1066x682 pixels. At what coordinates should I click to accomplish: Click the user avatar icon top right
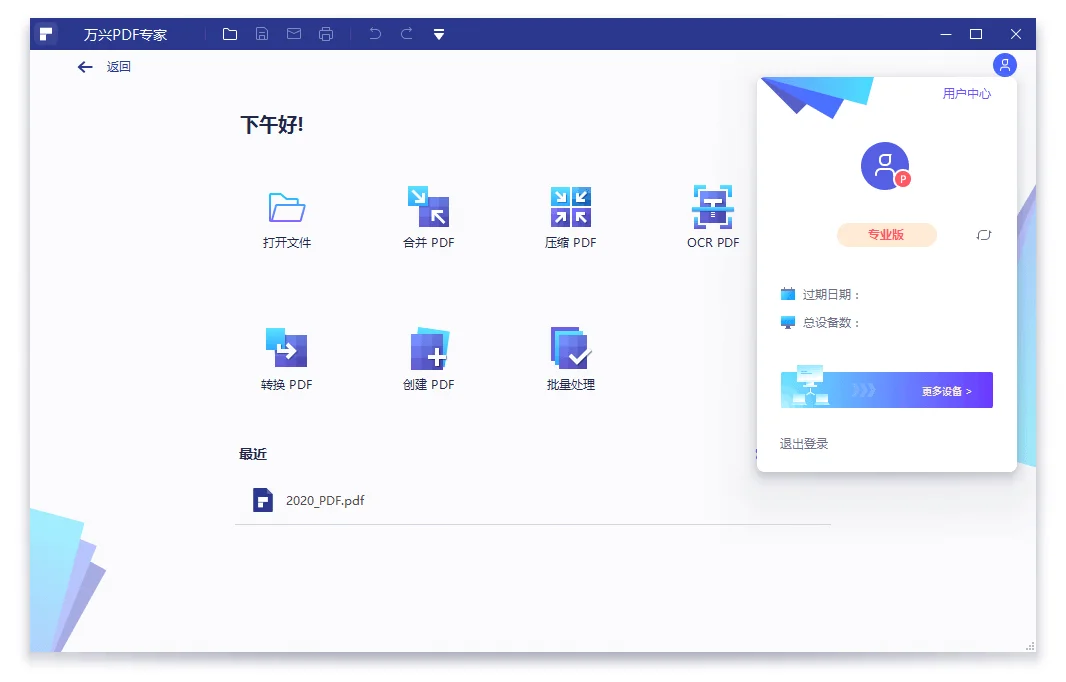pos(1004,64)
